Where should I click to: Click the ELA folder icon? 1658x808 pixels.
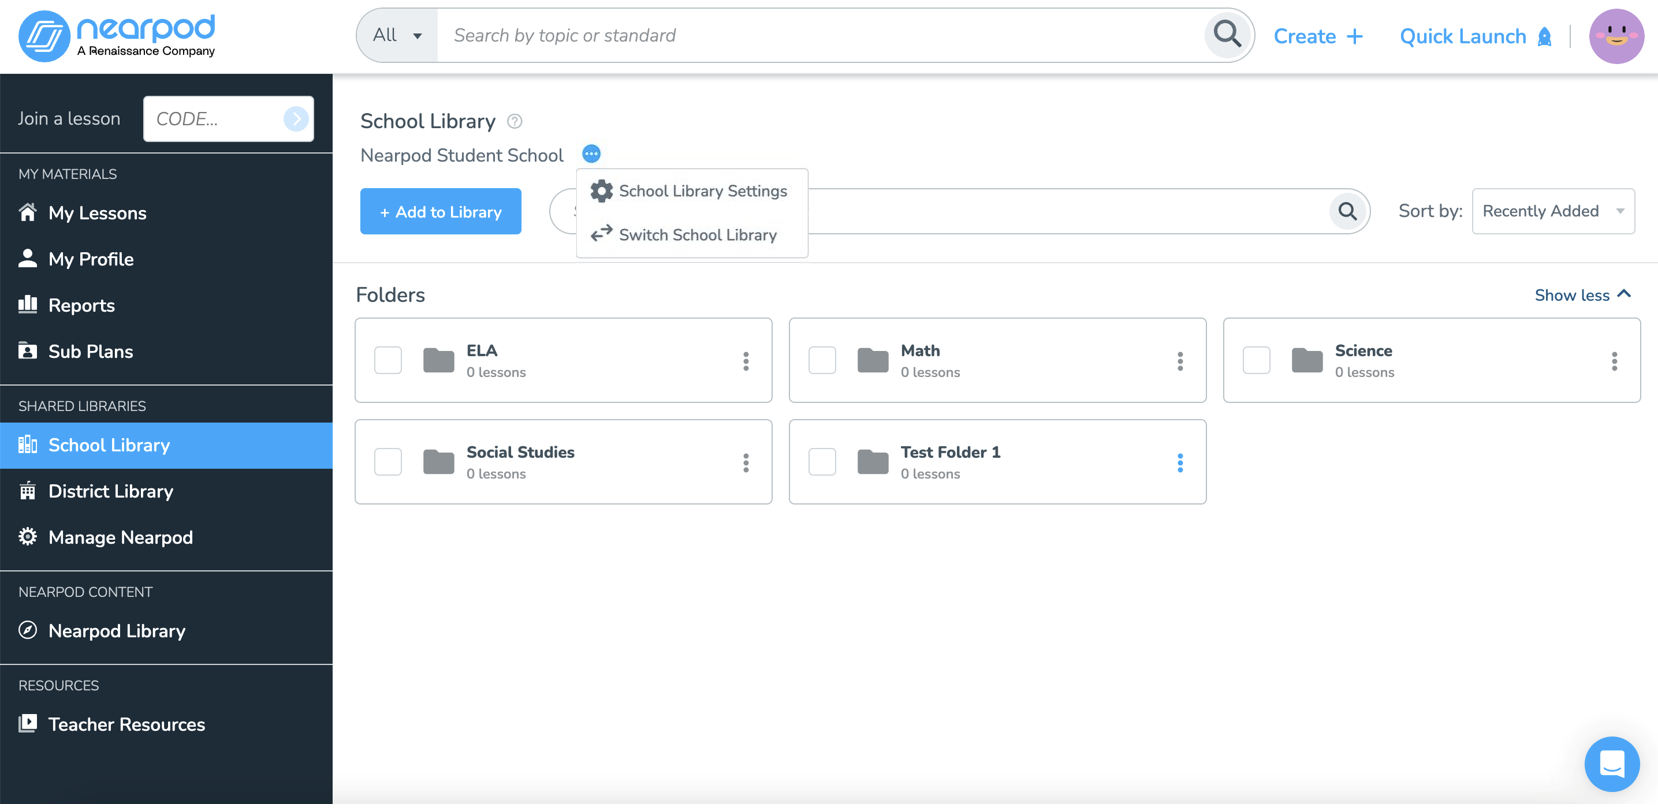[x=438, y=360]
